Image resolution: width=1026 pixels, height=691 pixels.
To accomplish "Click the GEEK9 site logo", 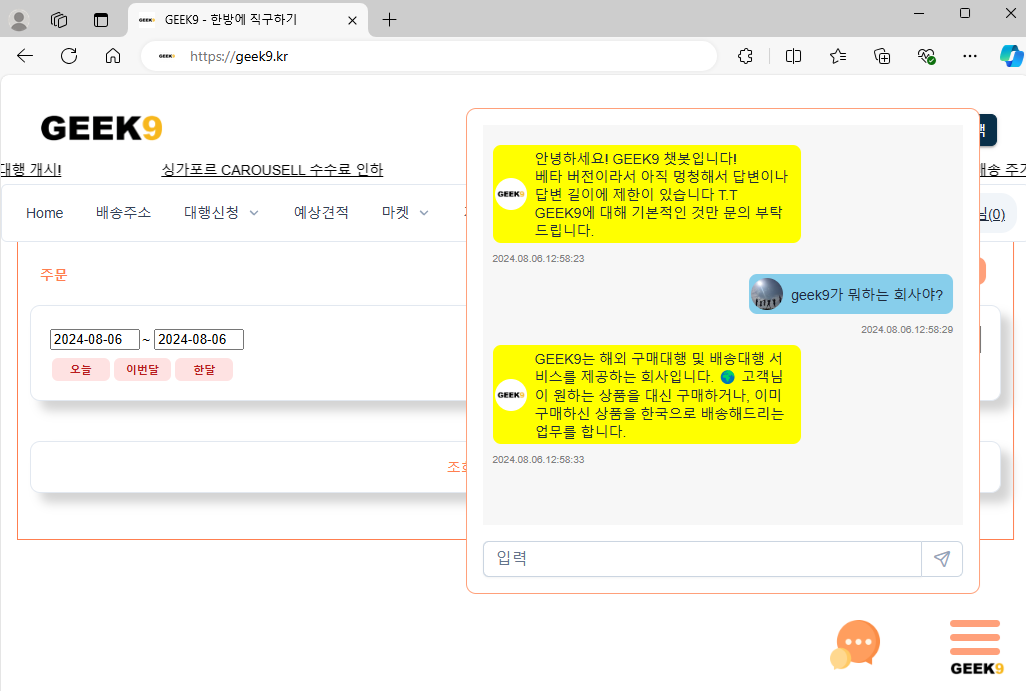I will pos(101,128).
